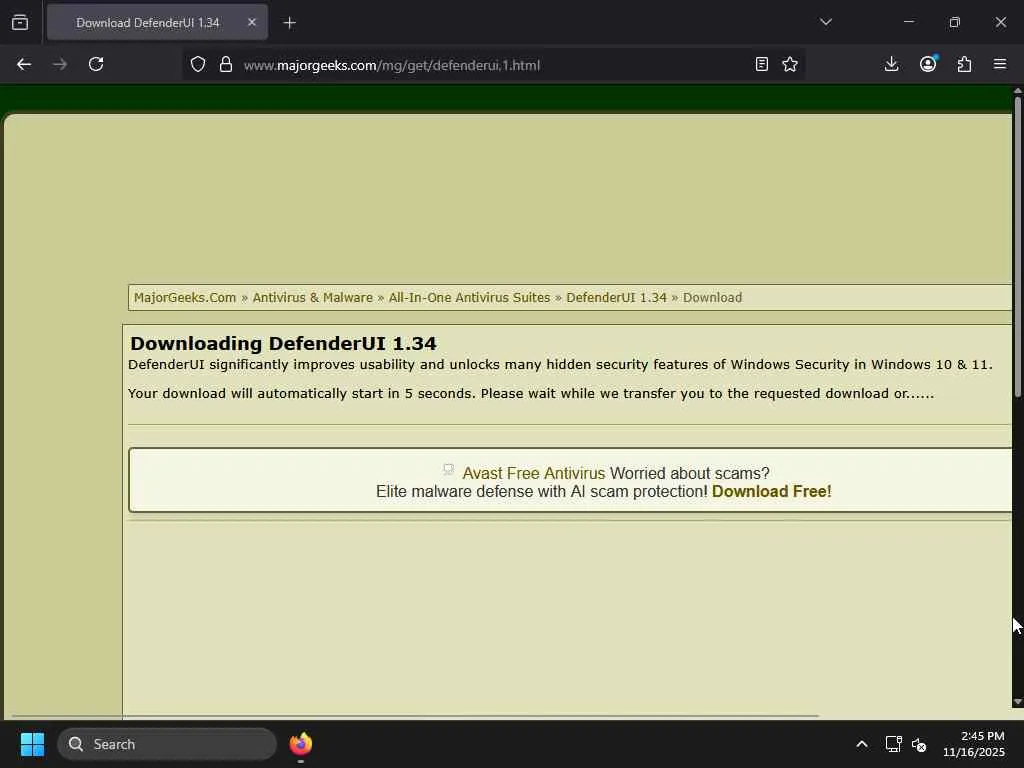Show hidden system tray icons
Screen dimensions: 1024x768
click(862, 744)
